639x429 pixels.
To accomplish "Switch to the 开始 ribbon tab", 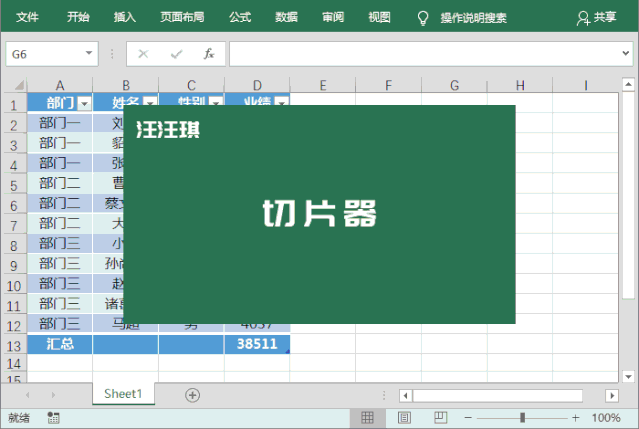I will pos(78,17).
